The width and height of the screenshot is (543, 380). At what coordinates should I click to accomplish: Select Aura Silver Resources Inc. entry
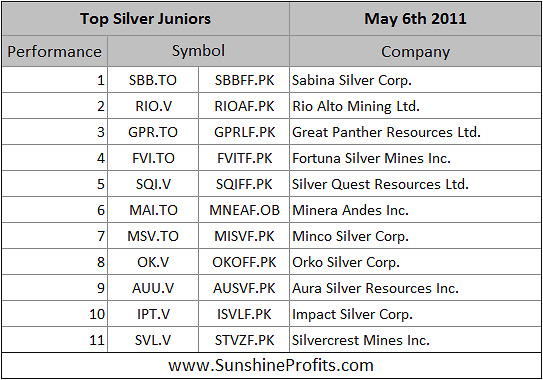point(375,288)
